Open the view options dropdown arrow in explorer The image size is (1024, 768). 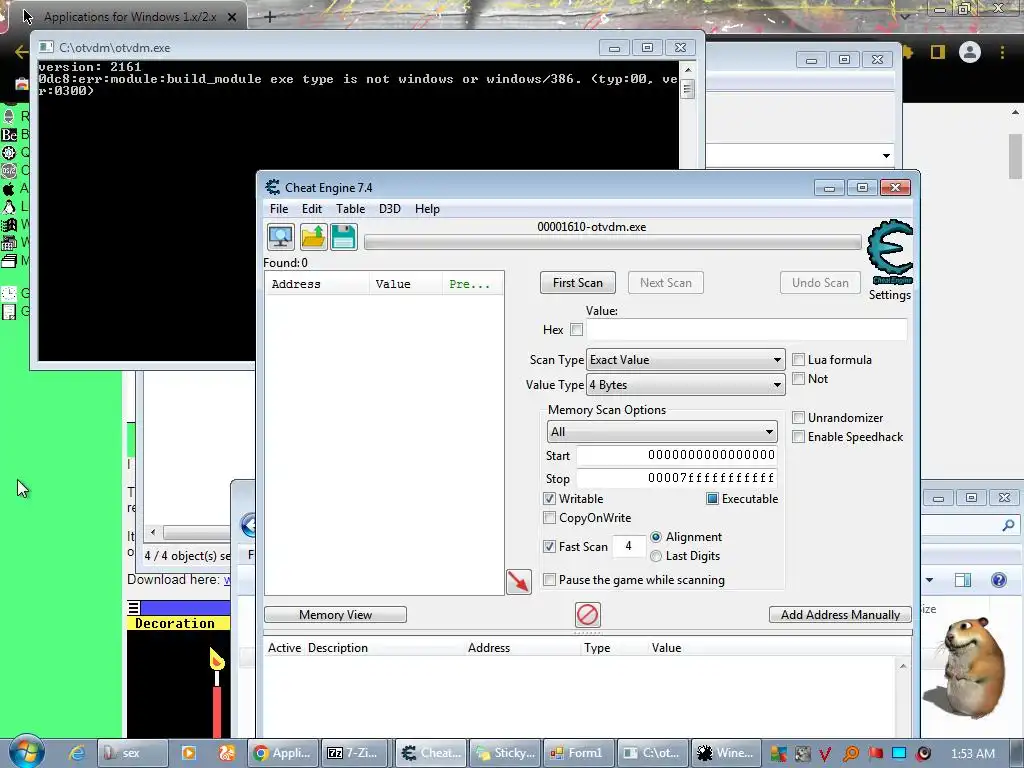coord(929,580)
